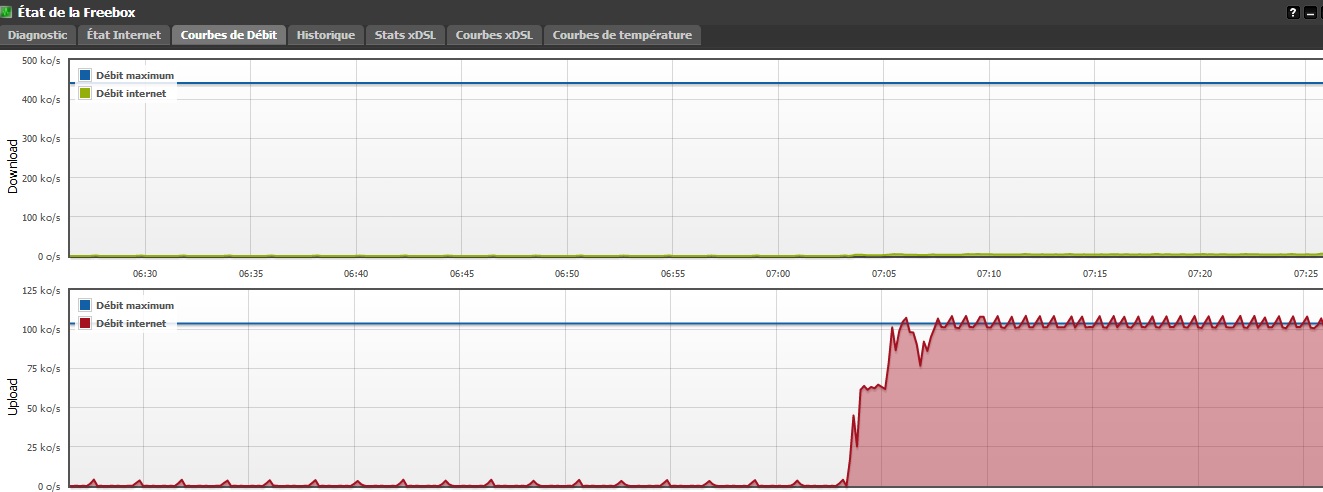This screenshot has height=492, width=1323.
Task: Toggle Débit internet label in Upload legend
Action: (131, 323)
